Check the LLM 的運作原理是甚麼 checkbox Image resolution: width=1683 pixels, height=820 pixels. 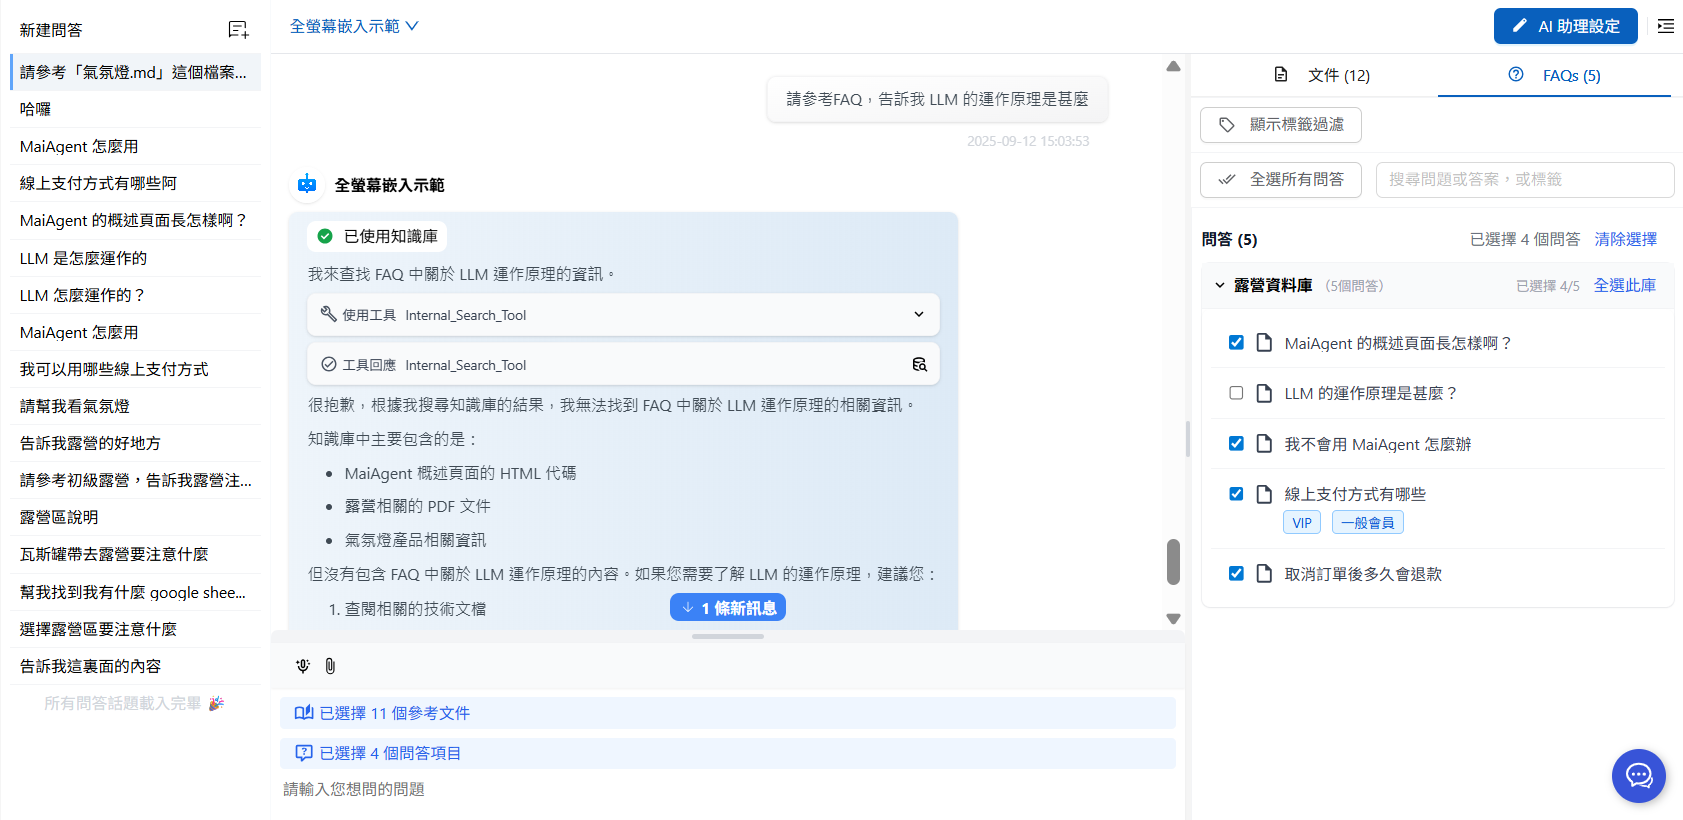[1236, 393]
